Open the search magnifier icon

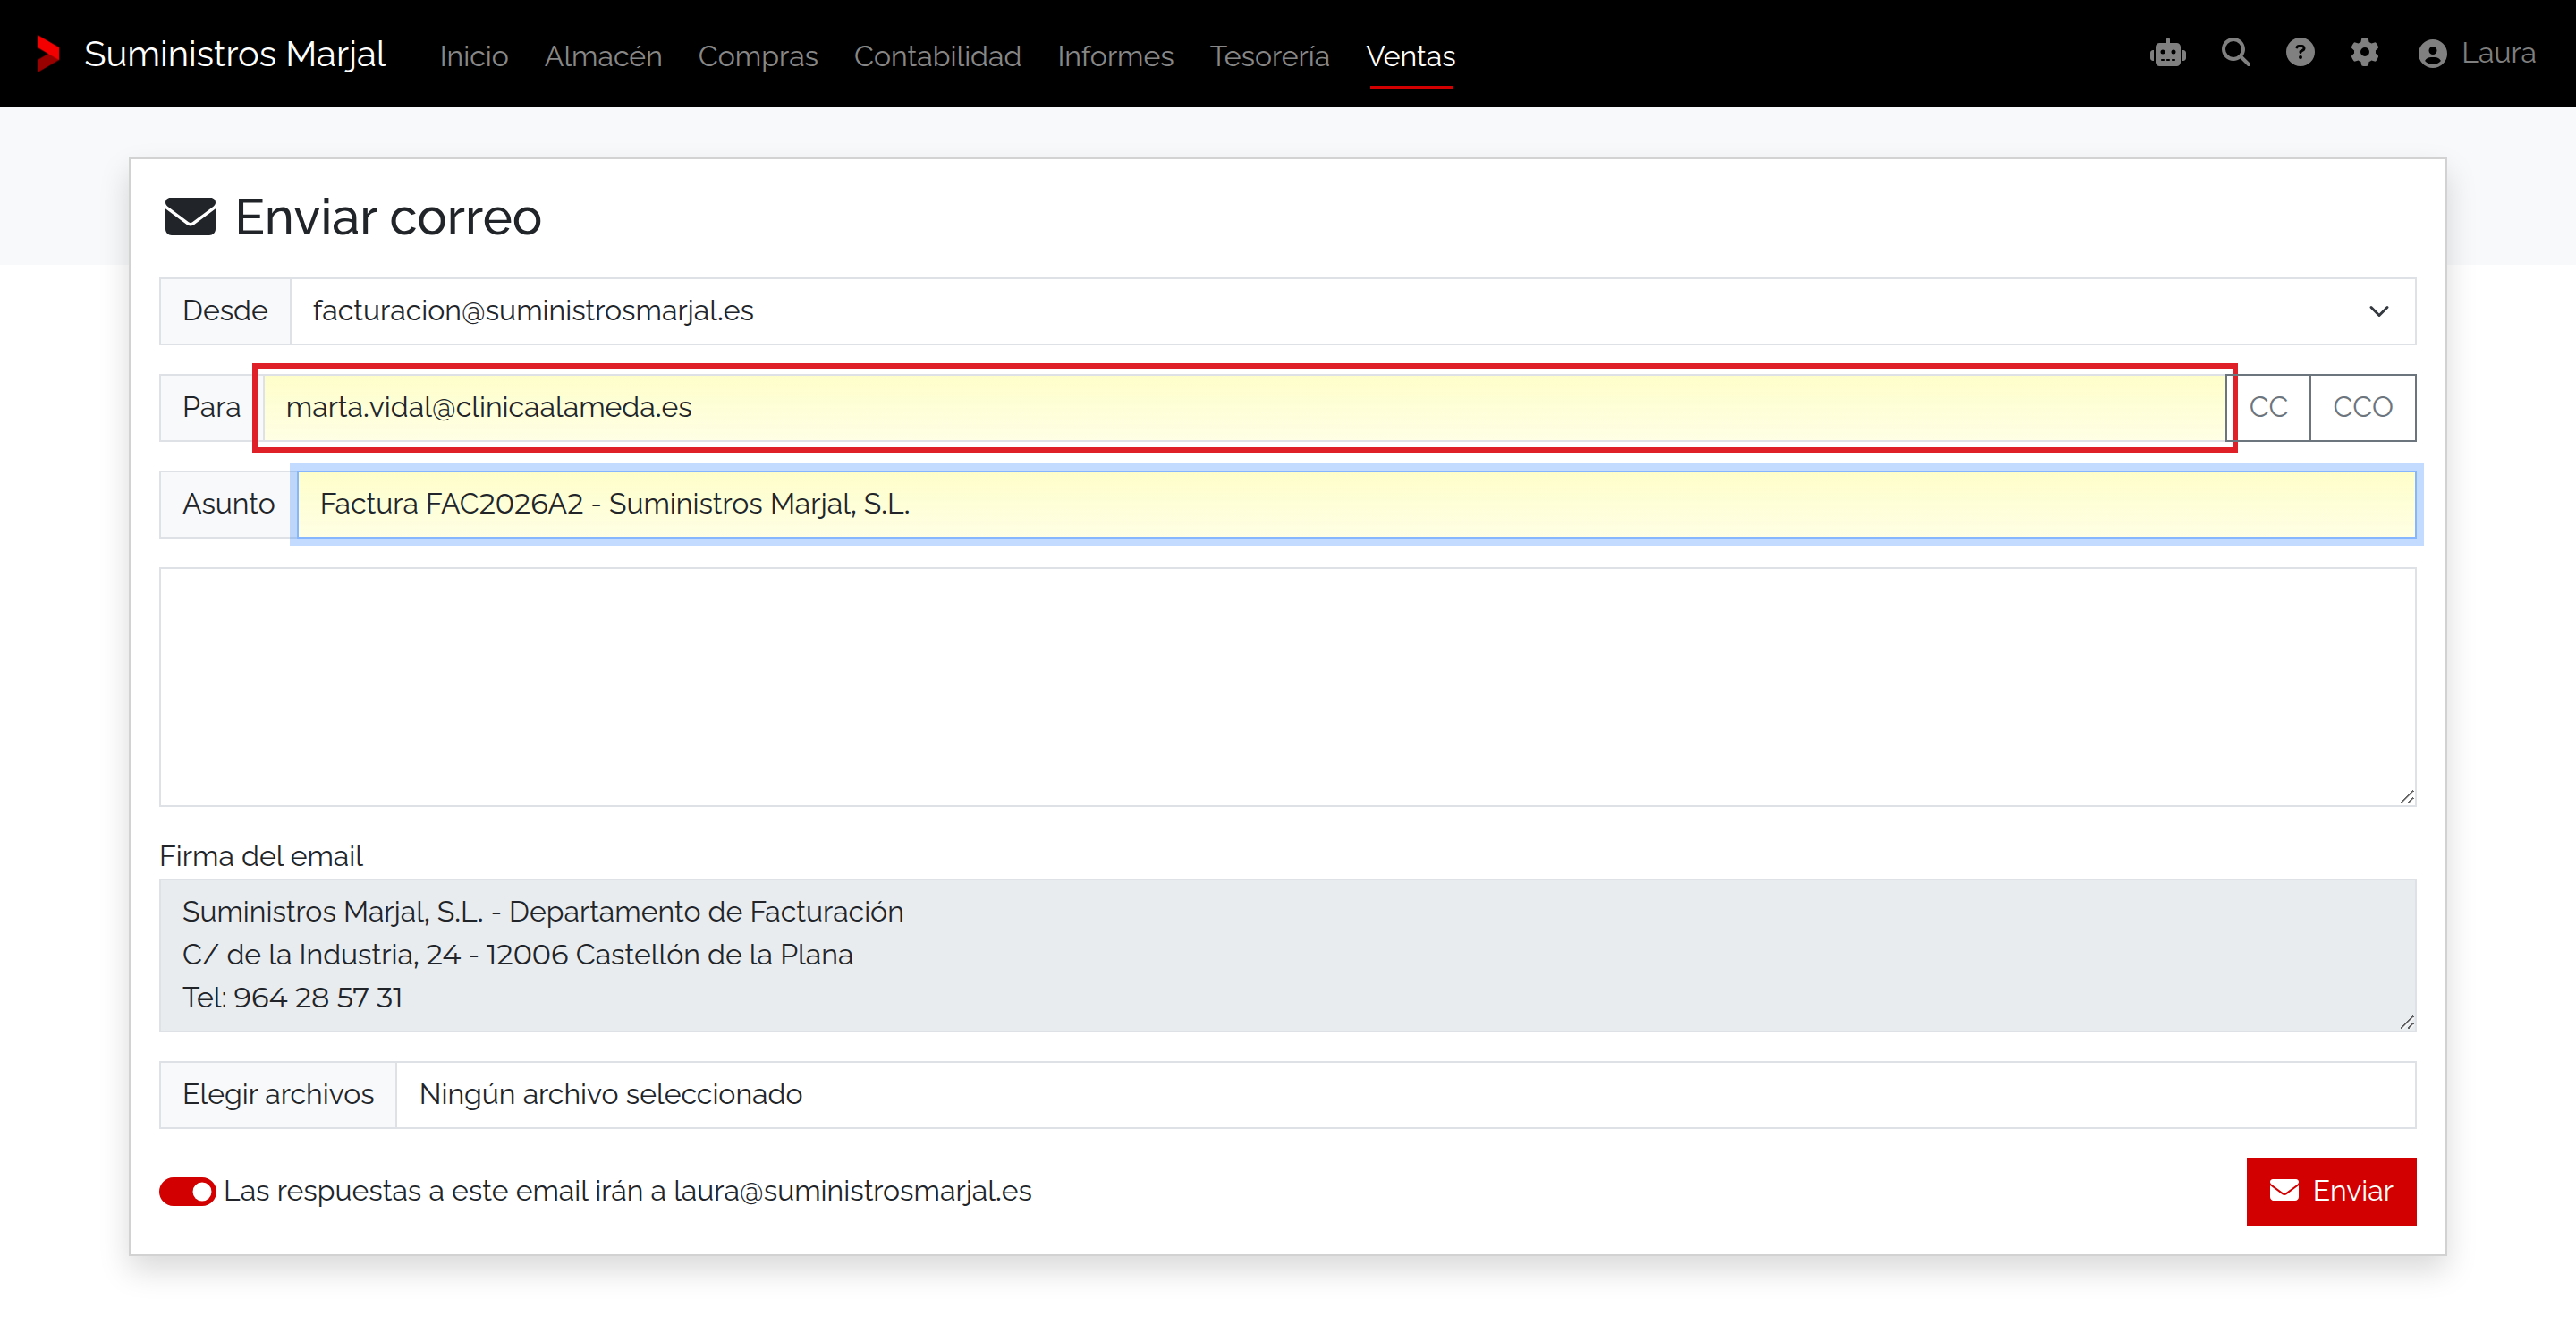(2235, 53)
